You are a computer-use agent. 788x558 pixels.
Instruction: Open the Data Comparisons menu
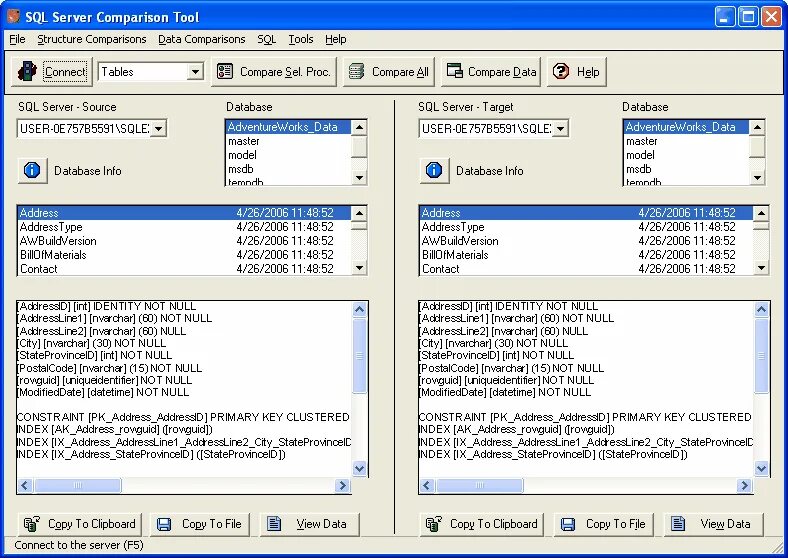tap(202, 39)
